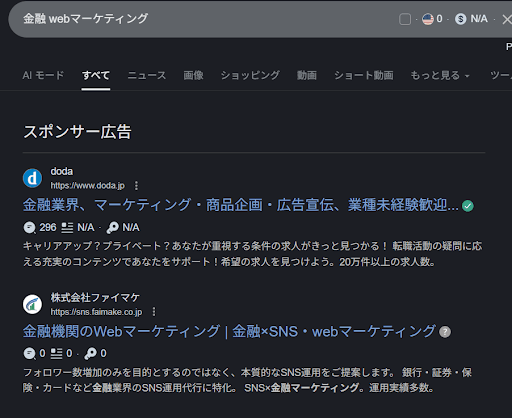Image resolution: width=512 pixels, height=418 pixels.
Task: Clear the search with the X icon
Action: 507,19
